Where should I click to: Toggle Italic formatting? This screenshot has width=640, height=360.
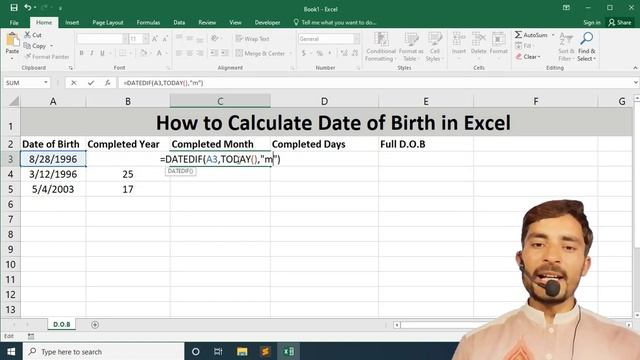(92, 53)
